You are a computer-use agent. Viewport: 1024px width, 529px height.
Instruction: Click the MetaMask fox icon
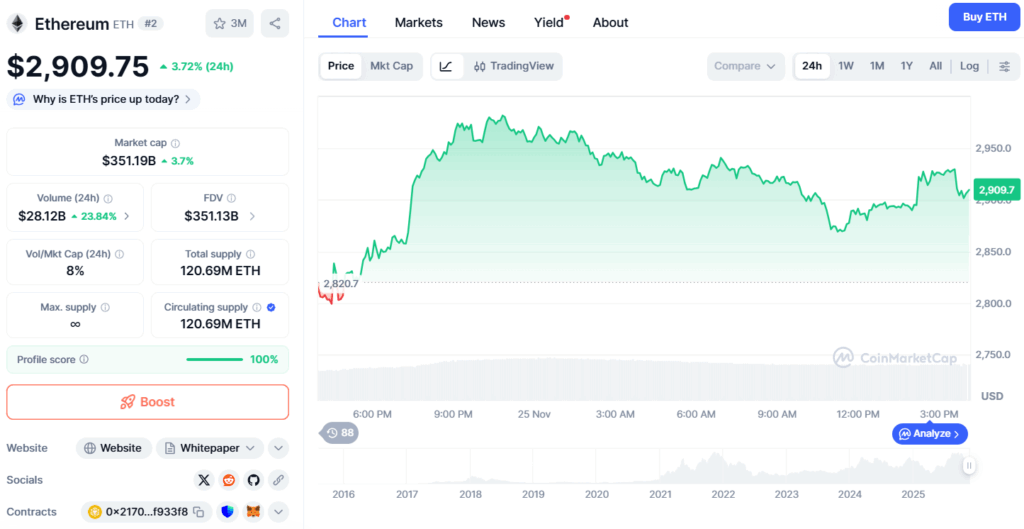point(253,512)
